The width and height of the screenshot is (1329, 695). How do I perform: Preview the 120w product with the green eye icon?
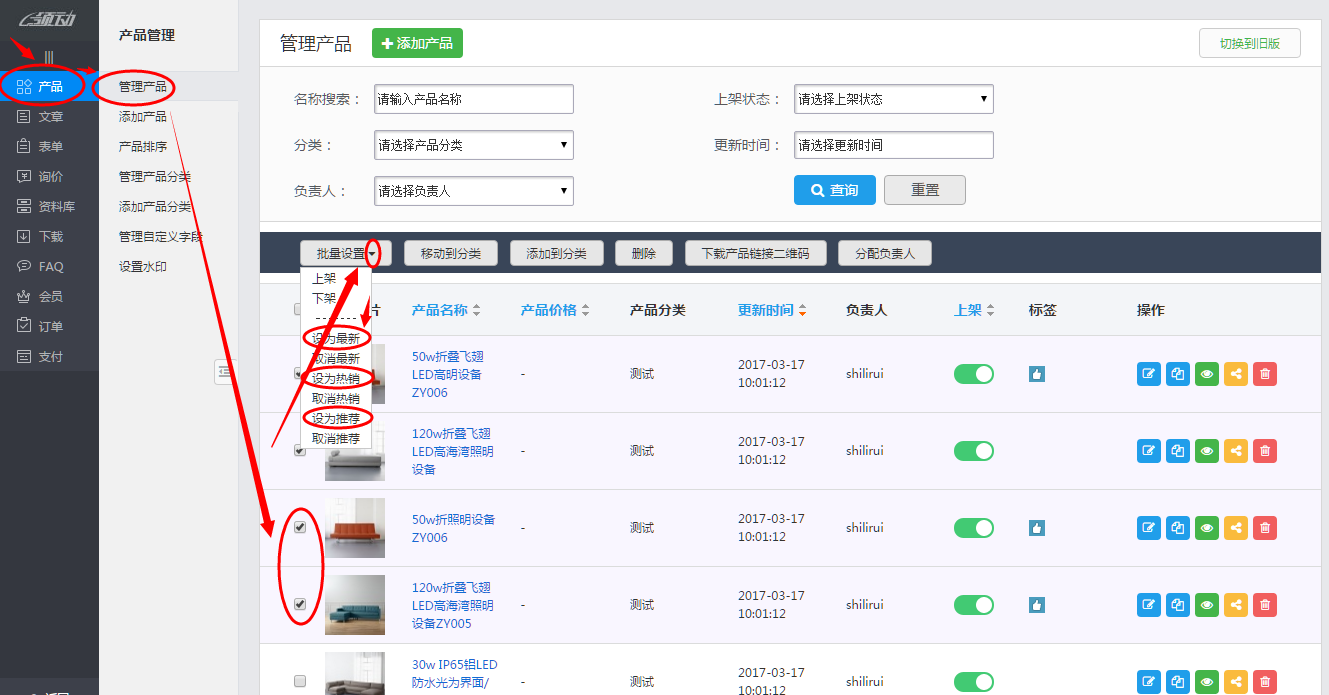point(1206,451)
